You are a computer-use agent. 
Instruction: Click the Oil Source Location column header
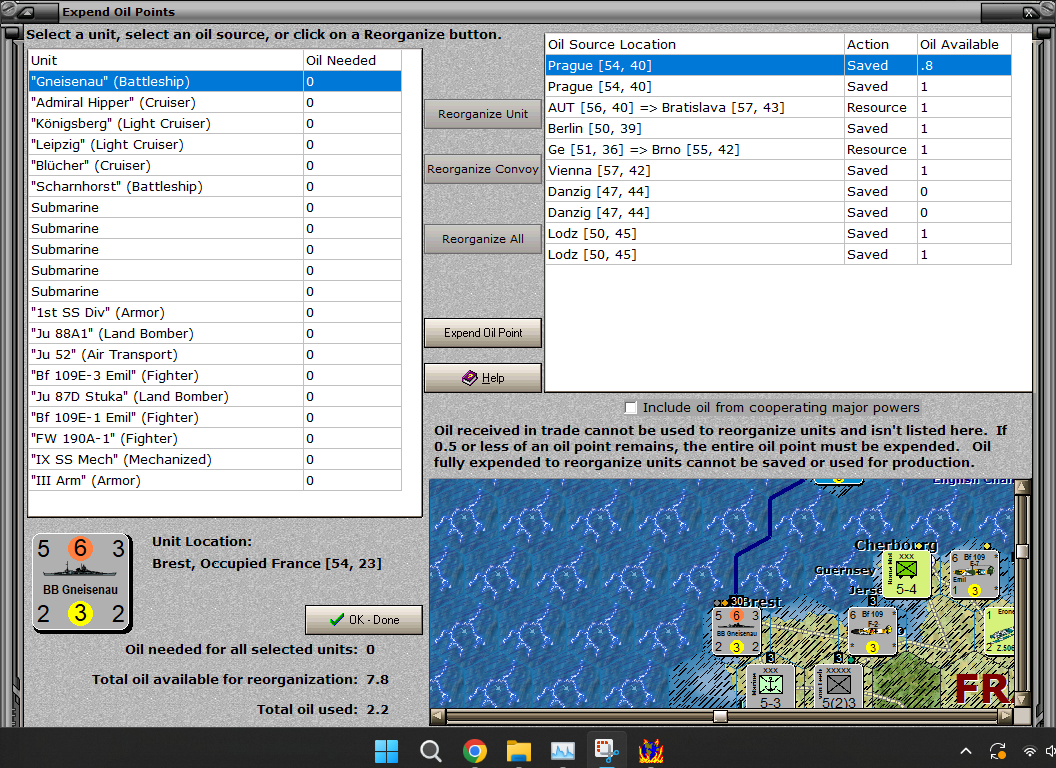coord(694,44)
